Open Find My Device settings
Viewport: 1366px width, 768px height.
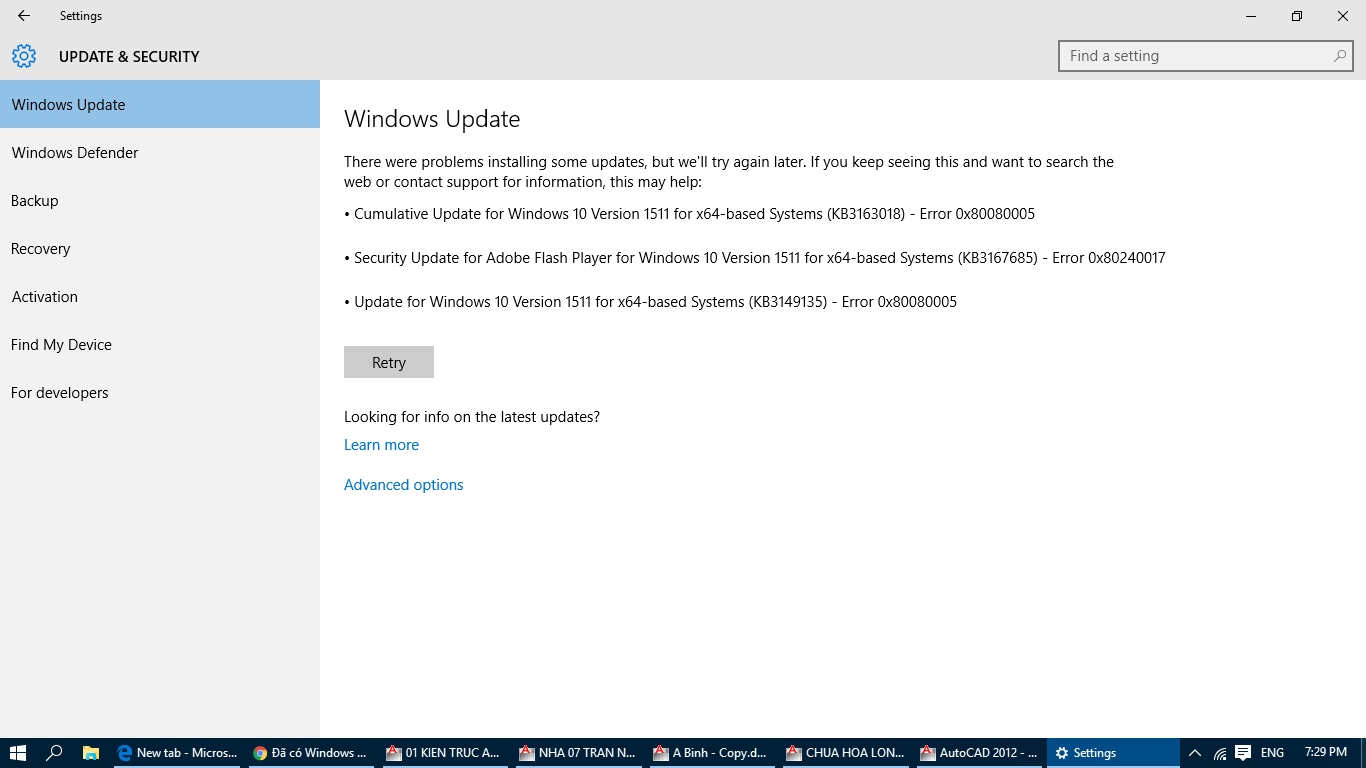(x=160, y=344)
